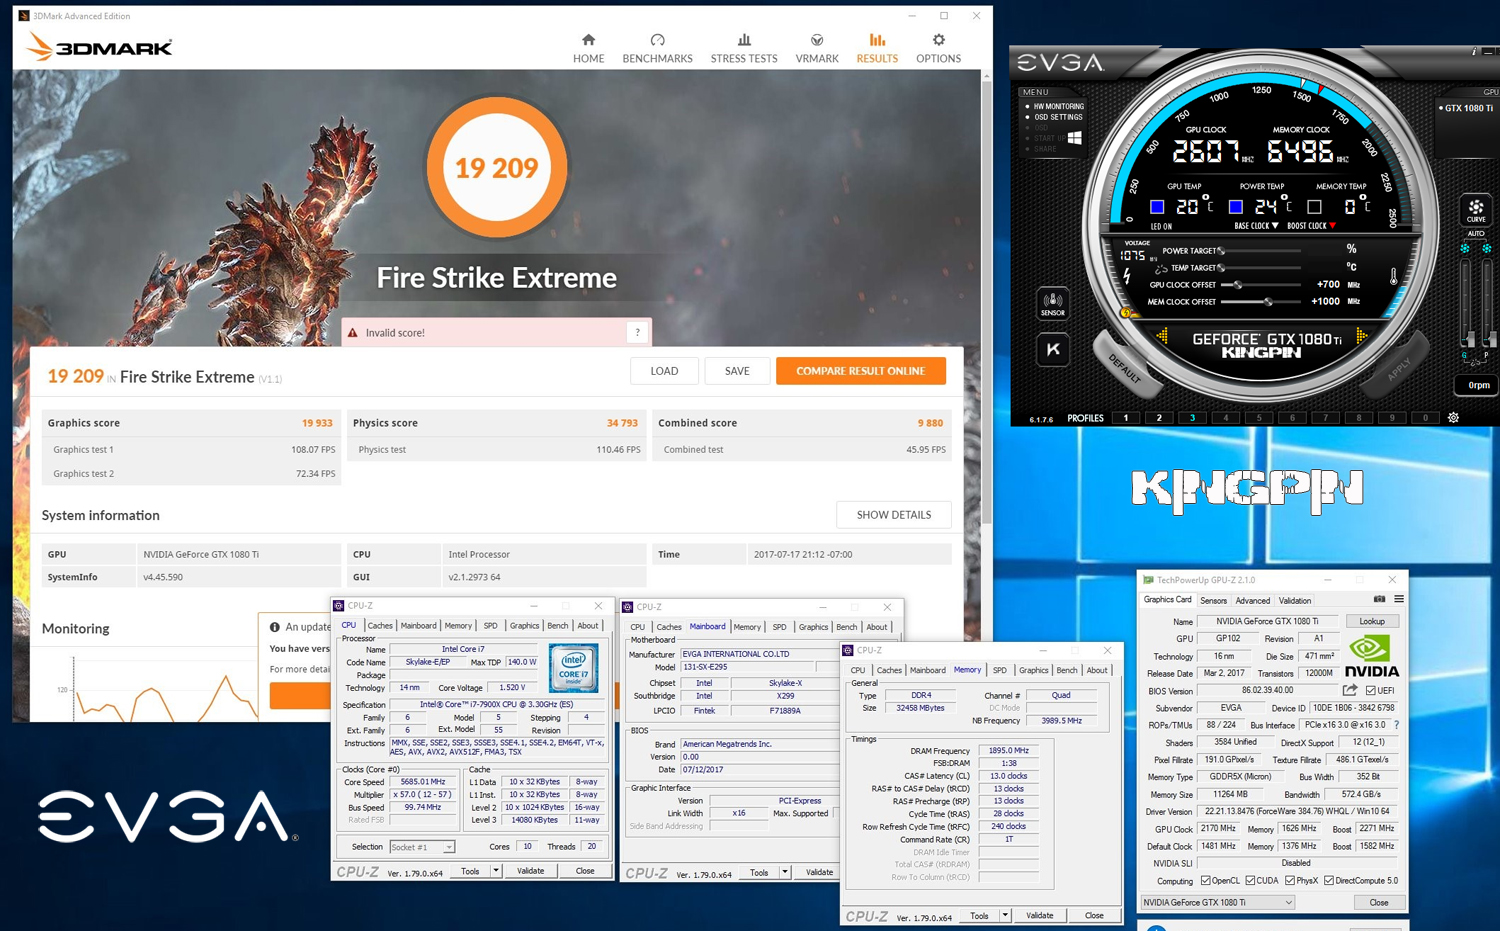
Task: Expand Tools arrow in the CPU-Z Memory window
Action: (1004, 915)
